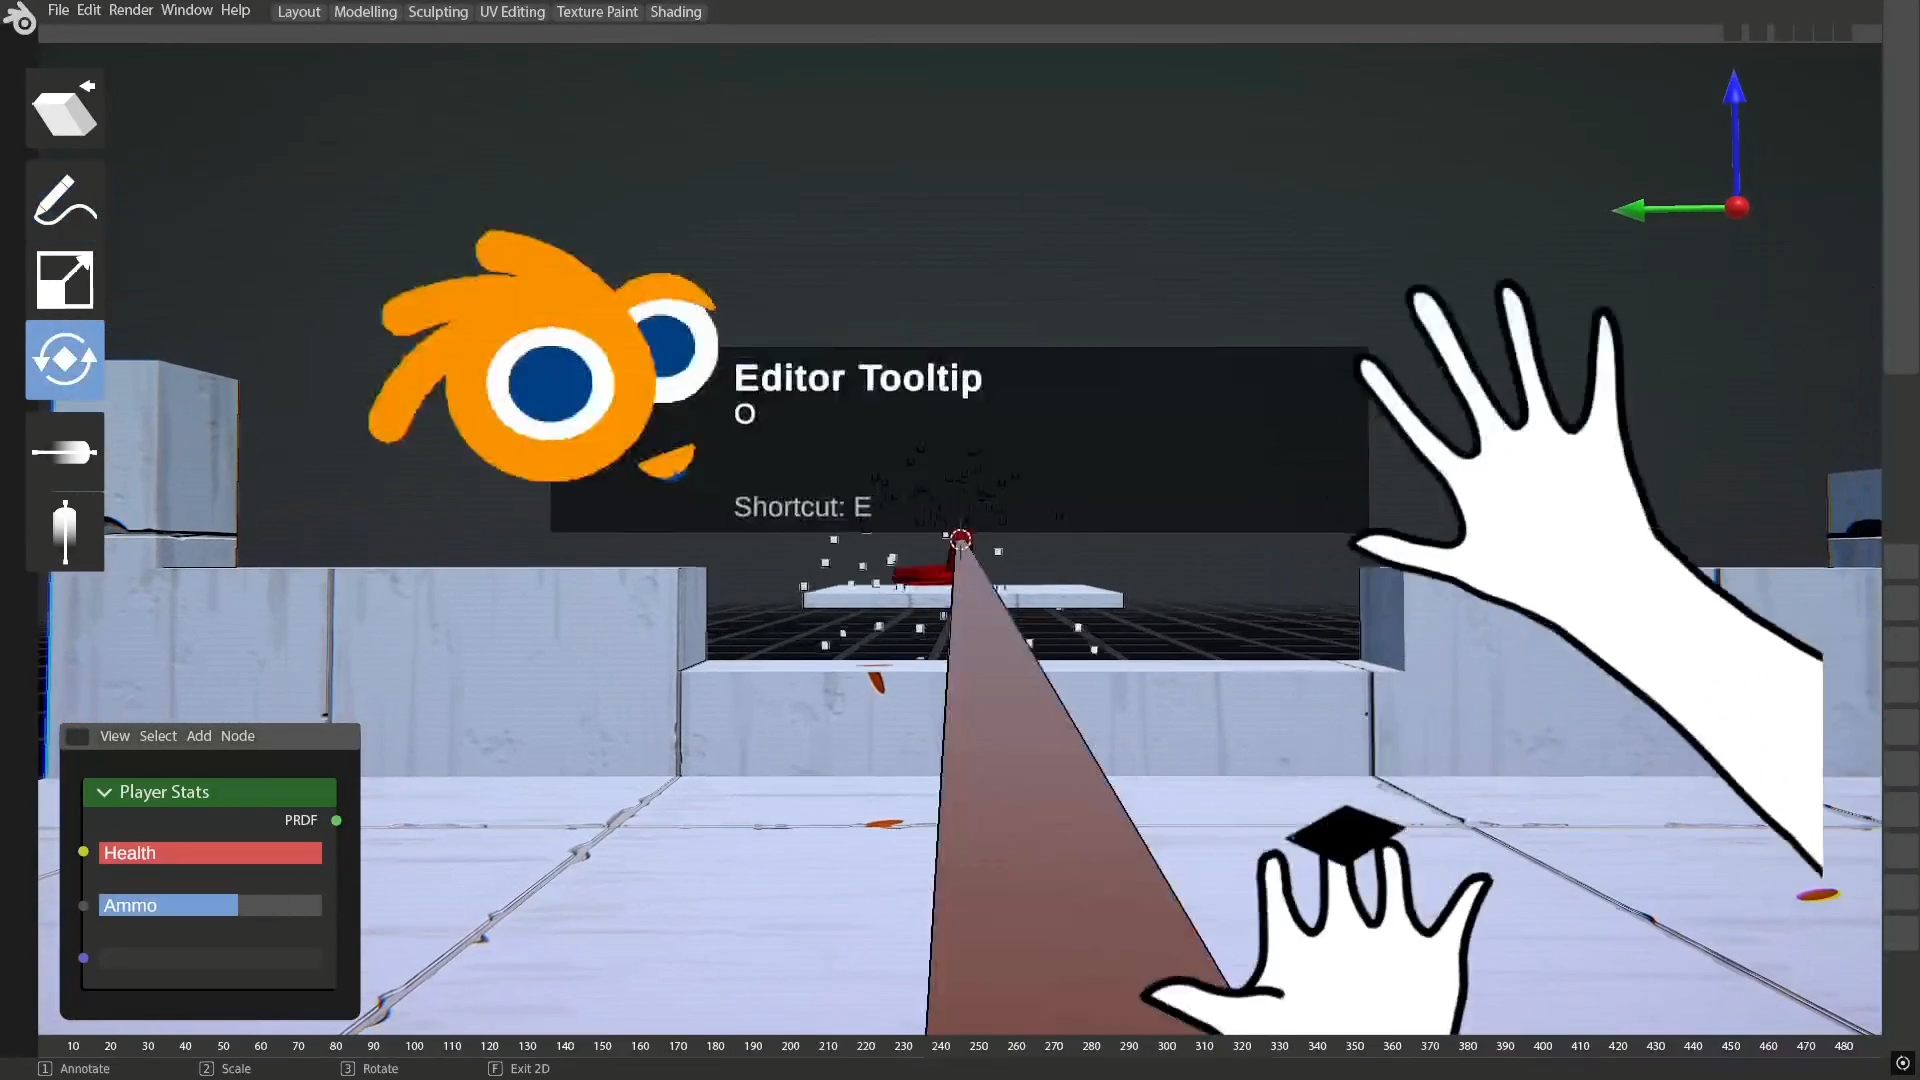This screenshot has width=1920, height=1080.
Task: Open the Render menu
Action: pyautogui.click(x=131, y=10)
